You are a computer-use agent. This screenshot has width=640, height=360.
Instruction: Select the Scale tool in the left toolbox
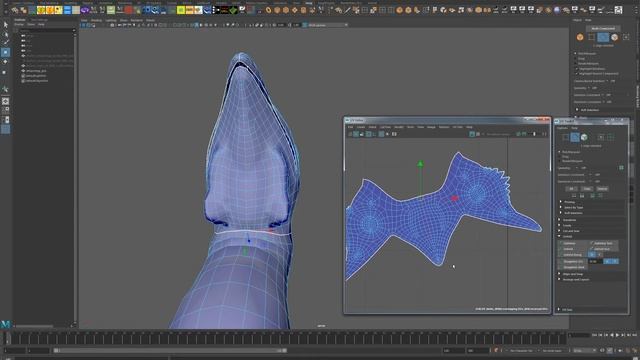coord(5,72)
